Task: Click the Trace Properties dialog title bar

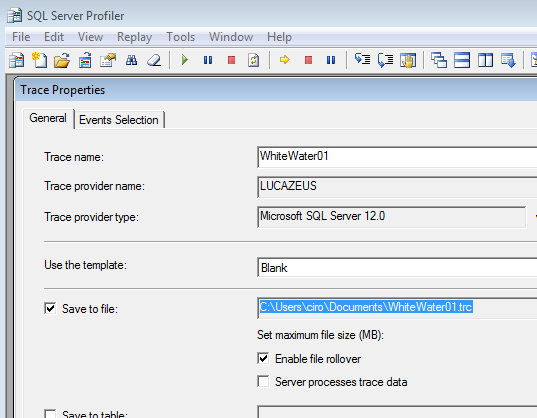Action: pyautogui.click(x=276, y=90)
